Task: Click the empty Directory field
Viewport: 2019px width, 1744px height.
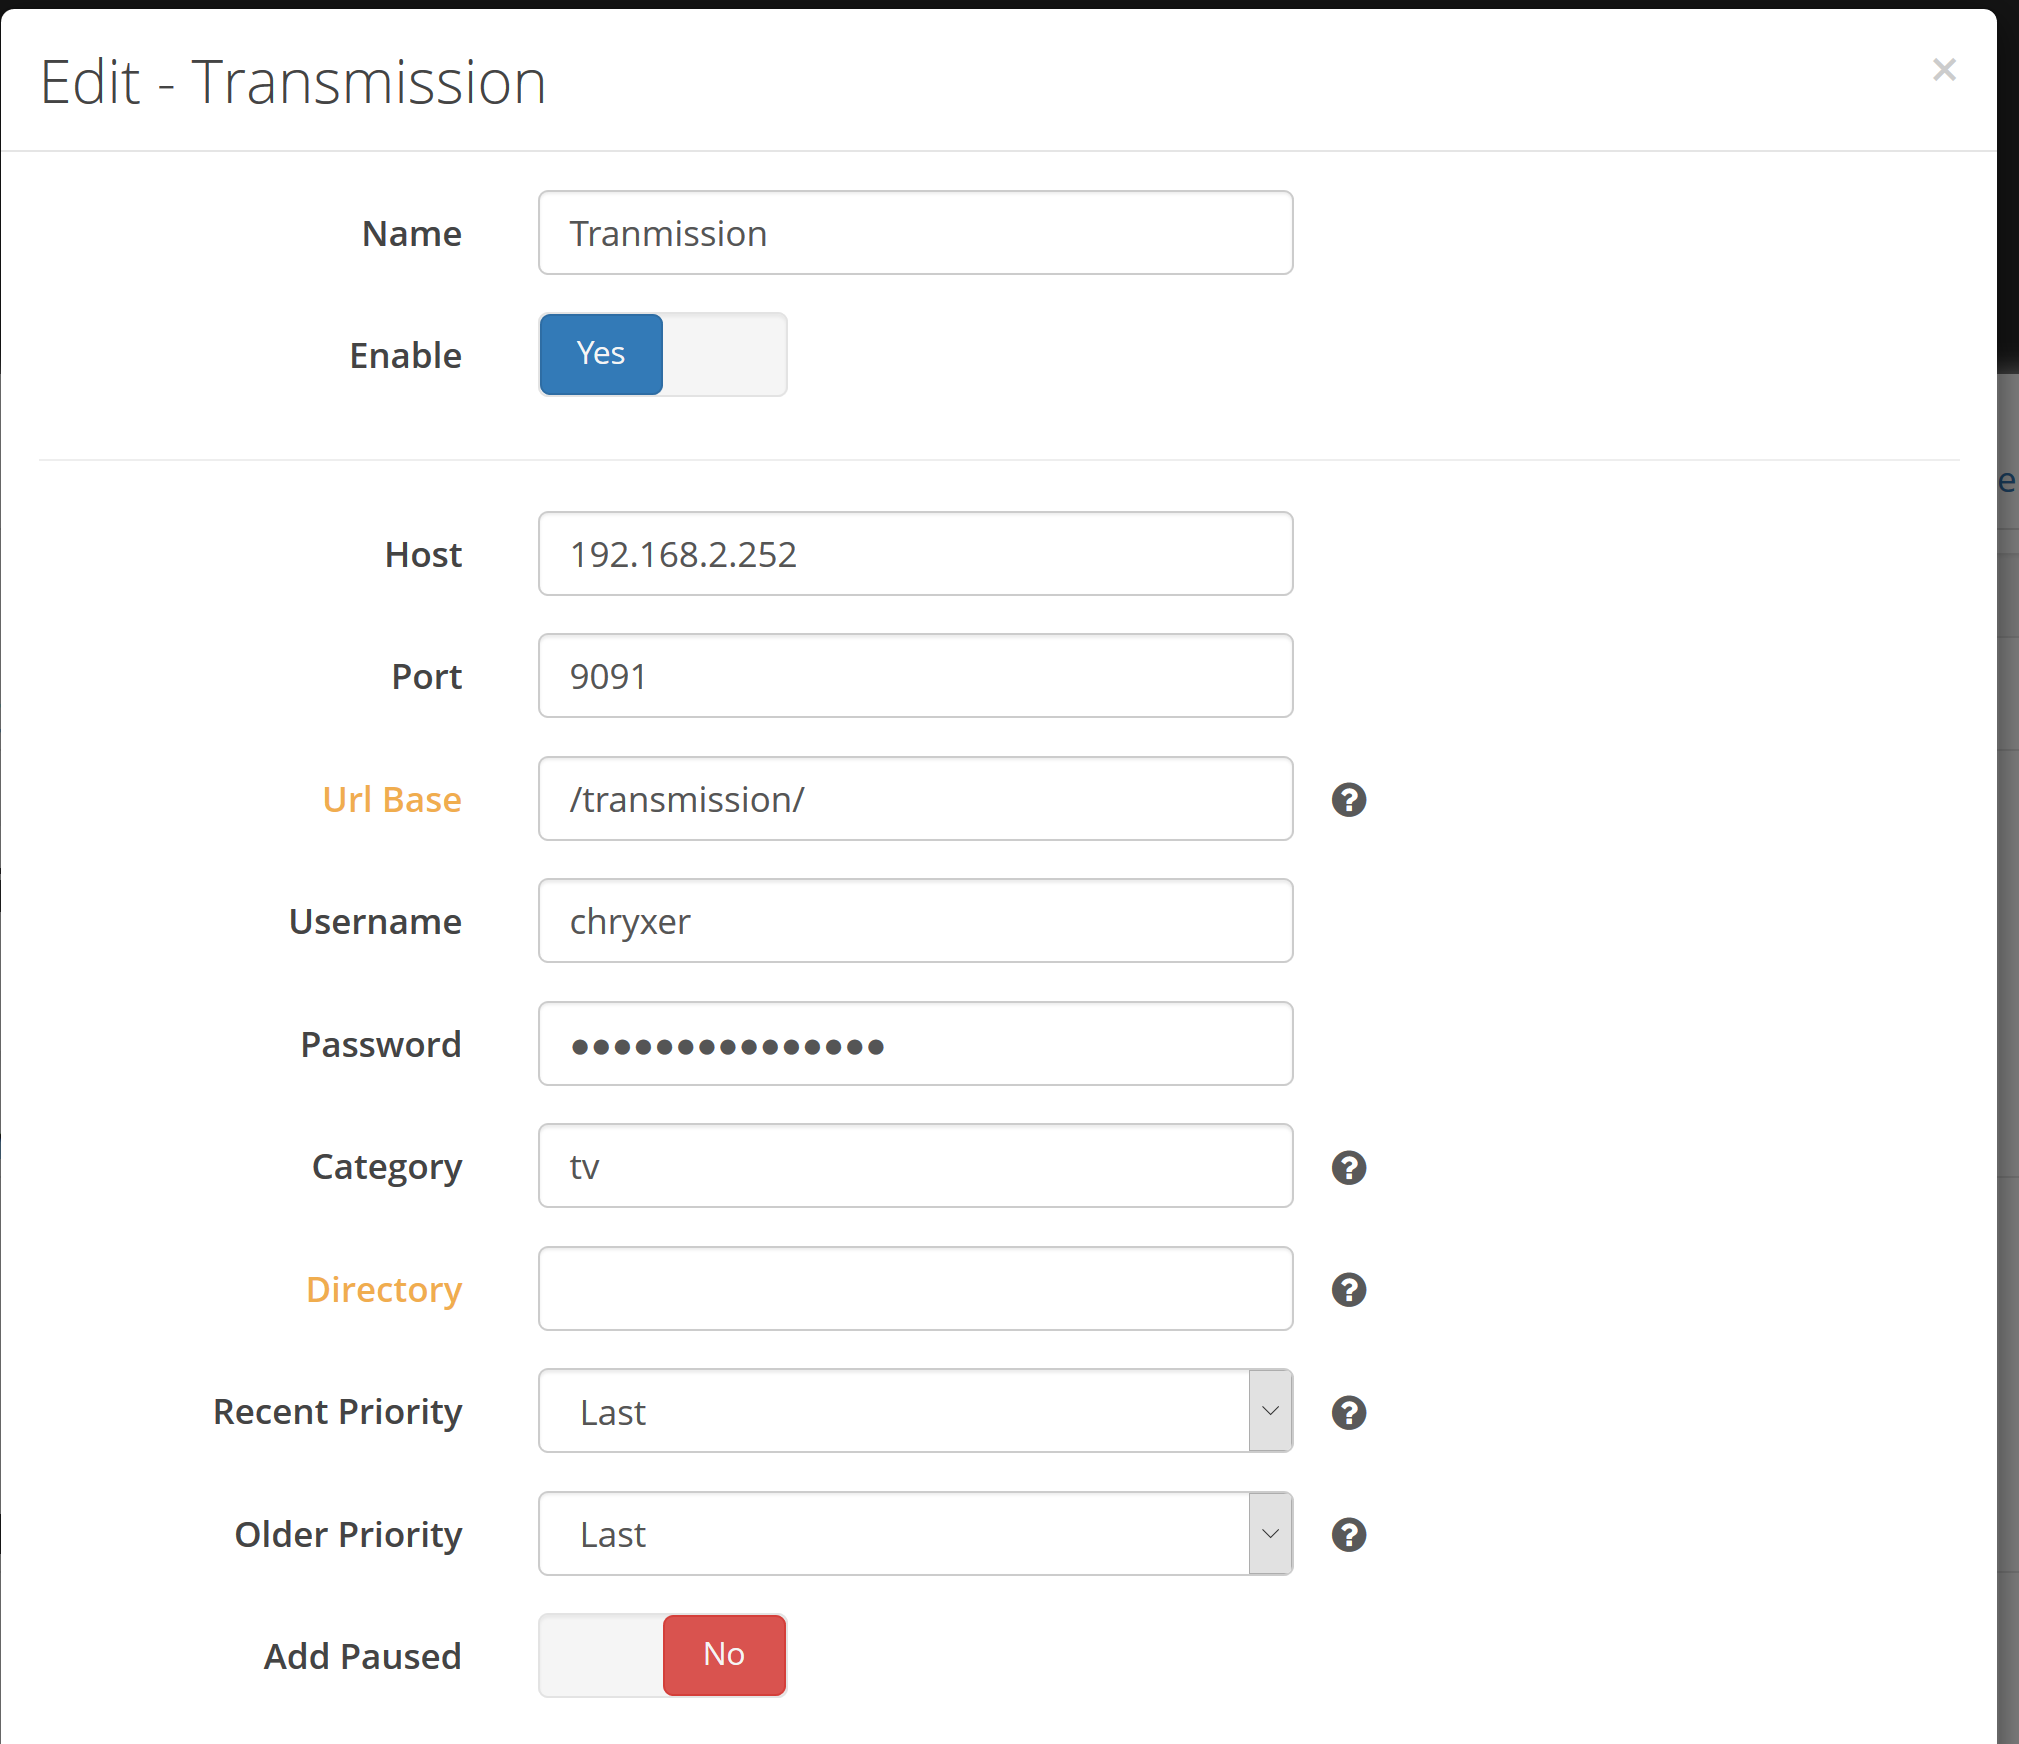Action: (x=914, y=1289)
